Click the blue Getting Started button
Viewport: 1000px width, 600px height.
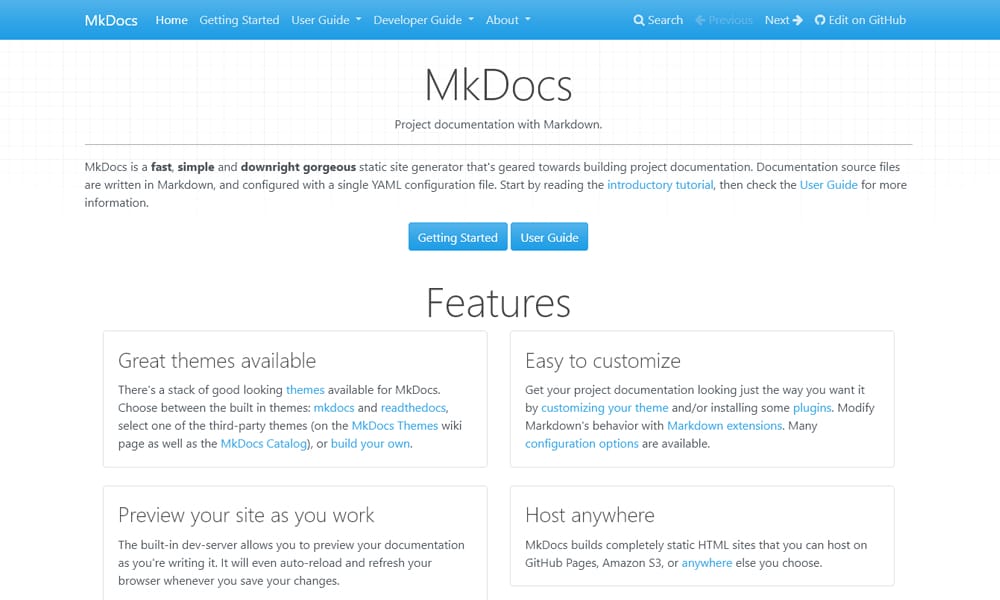pyautogui.click(x=457, y=237)
